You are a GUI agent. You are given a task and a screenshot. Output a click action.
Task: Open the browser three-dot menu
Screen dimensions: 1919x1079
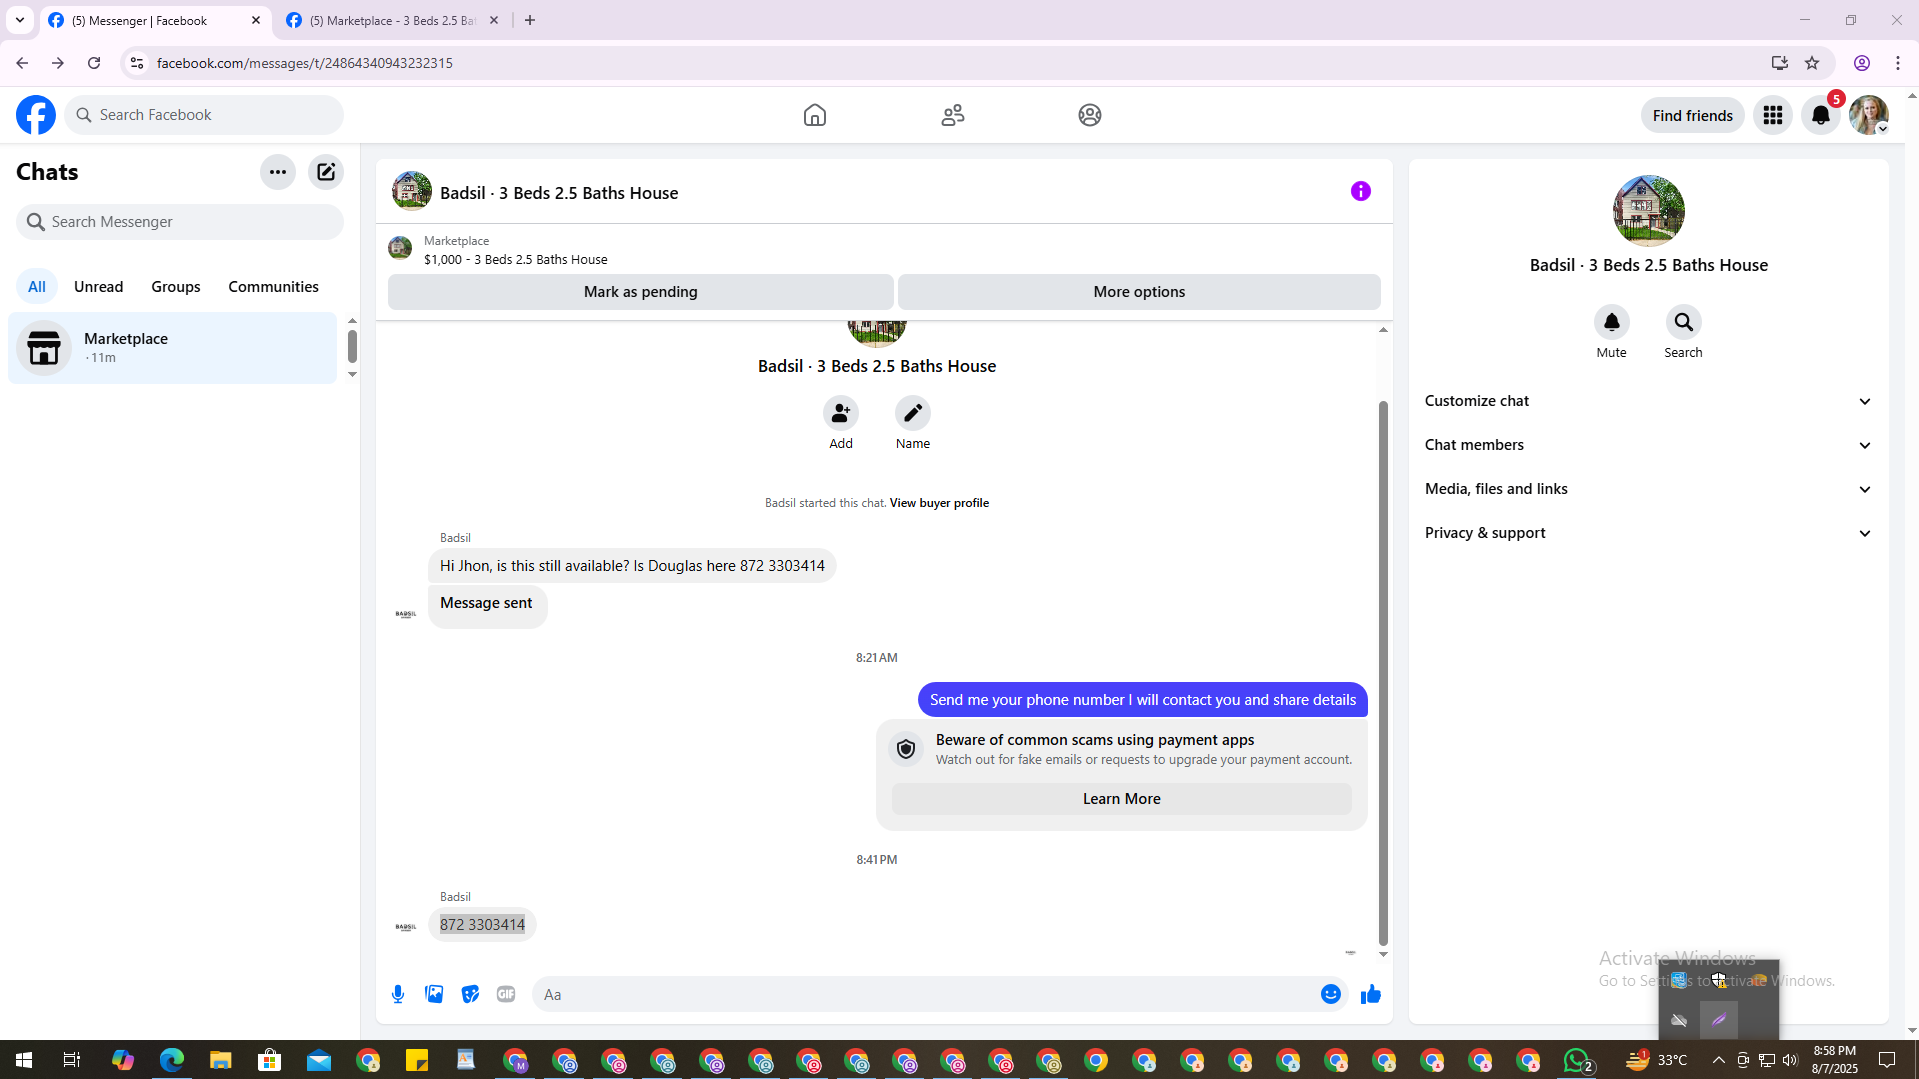pos(1898,63)
